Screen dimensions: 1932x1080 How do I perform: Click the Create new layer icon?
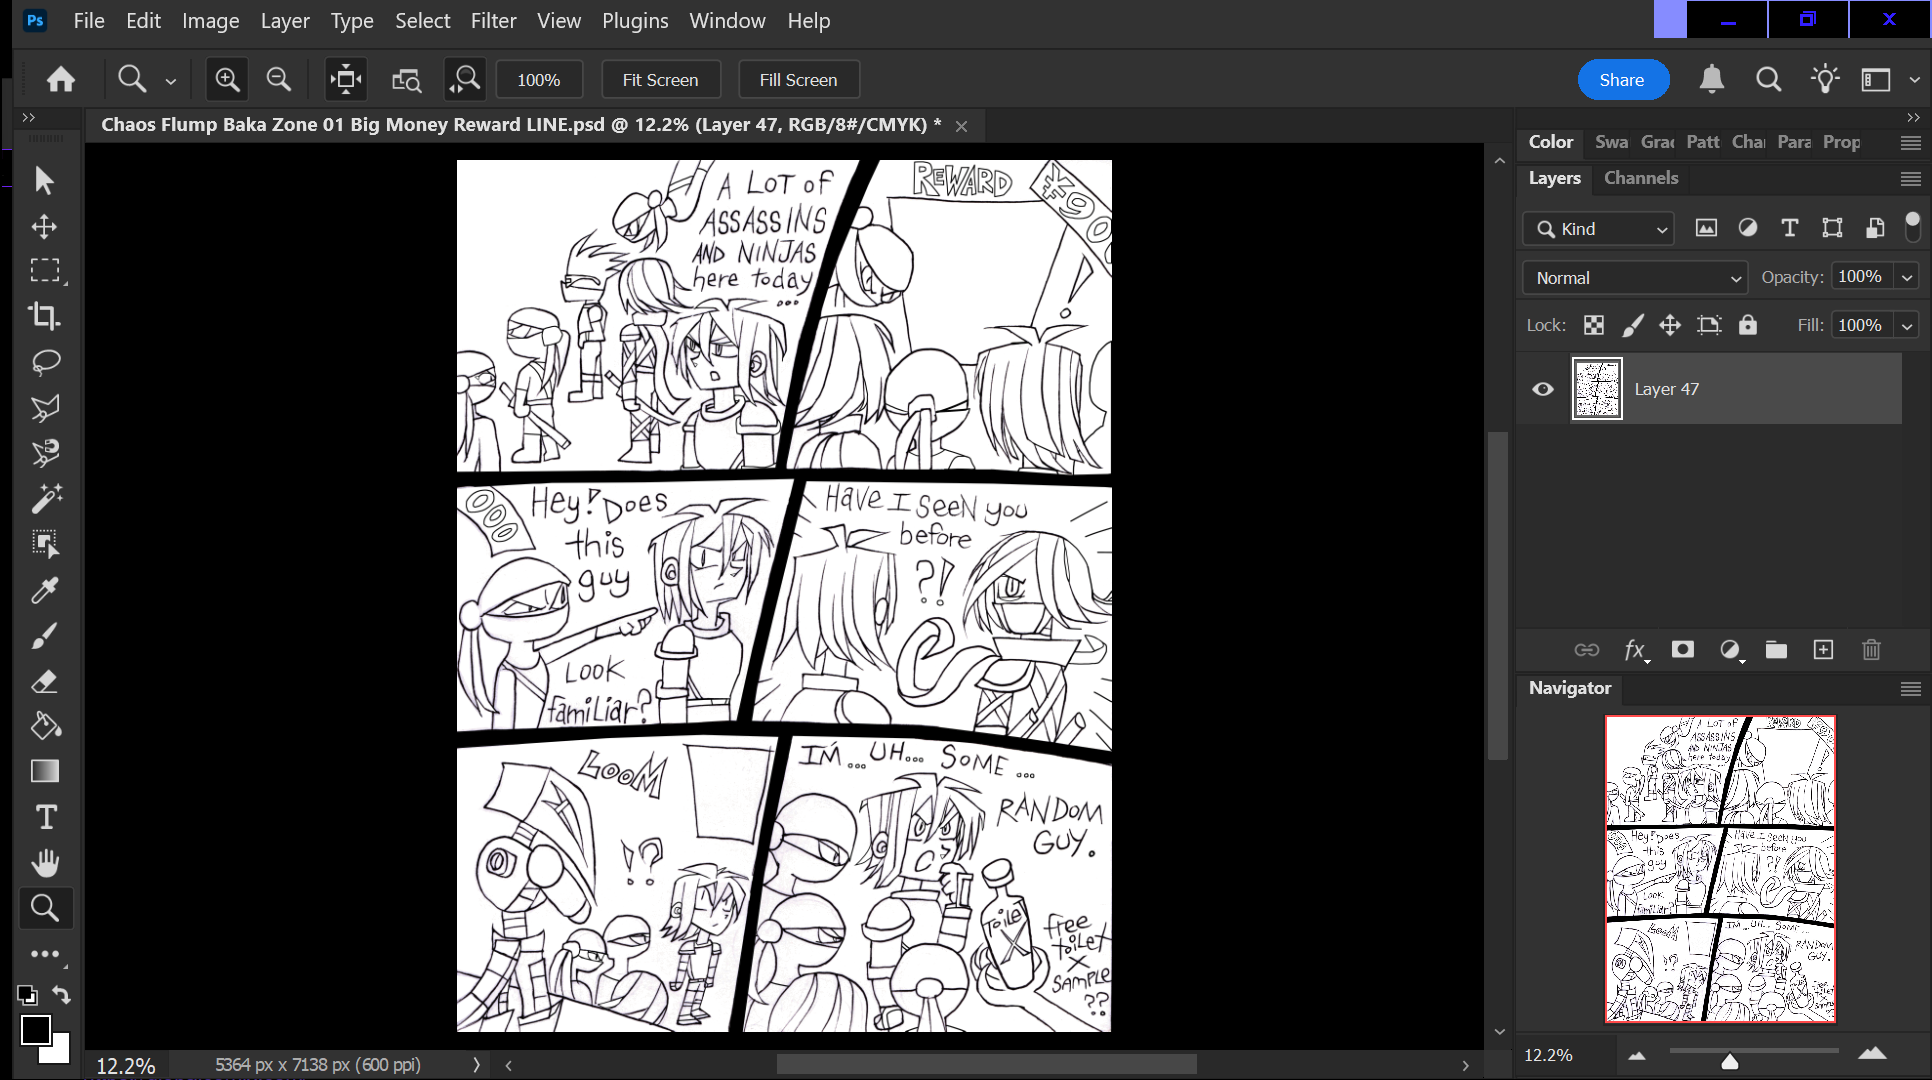coord(1823,650)
